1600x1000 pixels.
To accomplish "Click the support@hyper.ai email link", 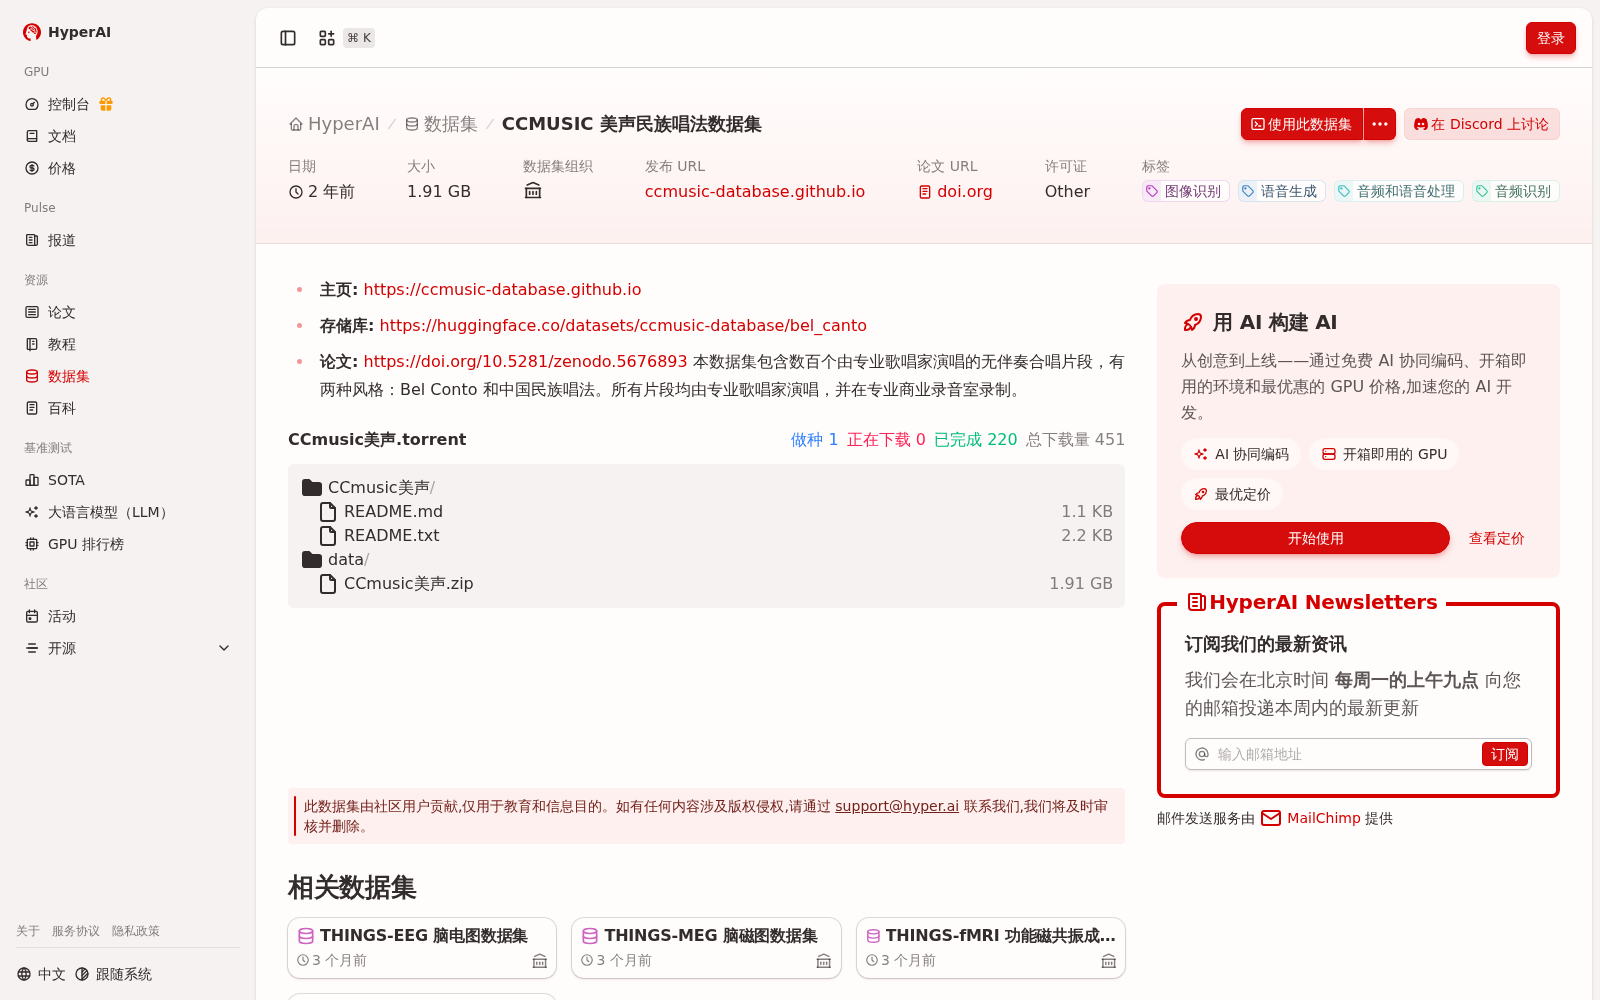I will [897, 806].
